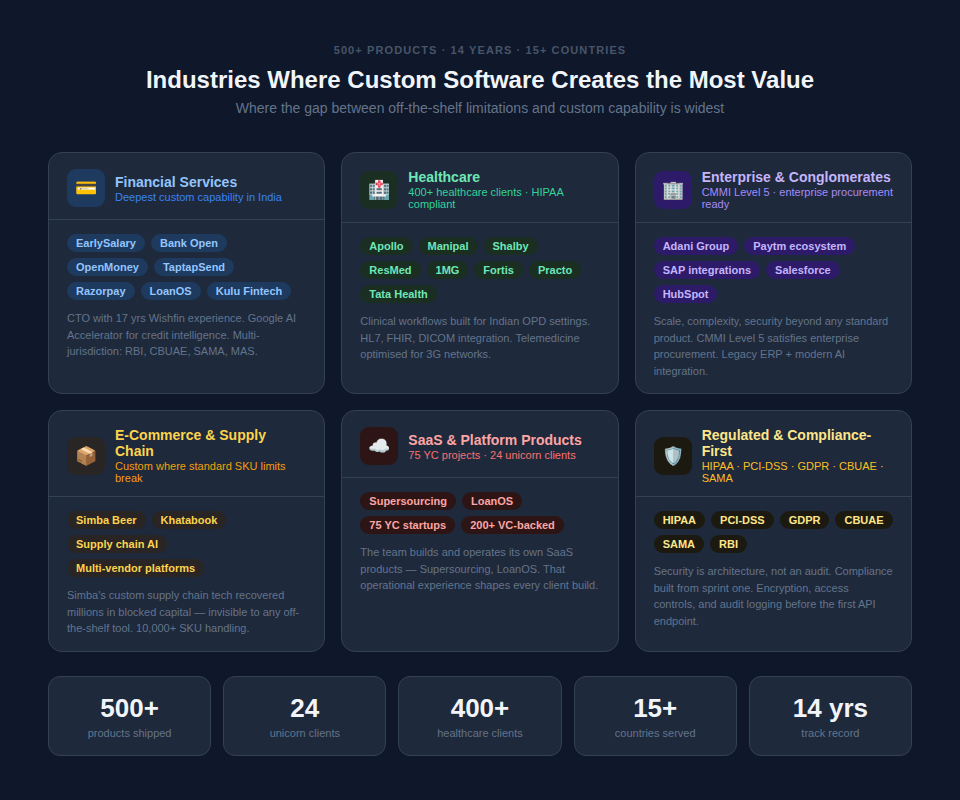Viewport: 960px width, 800px height.
Task: Open the Razorpay tag in Financial Services
Action: [x=100, y=291]
